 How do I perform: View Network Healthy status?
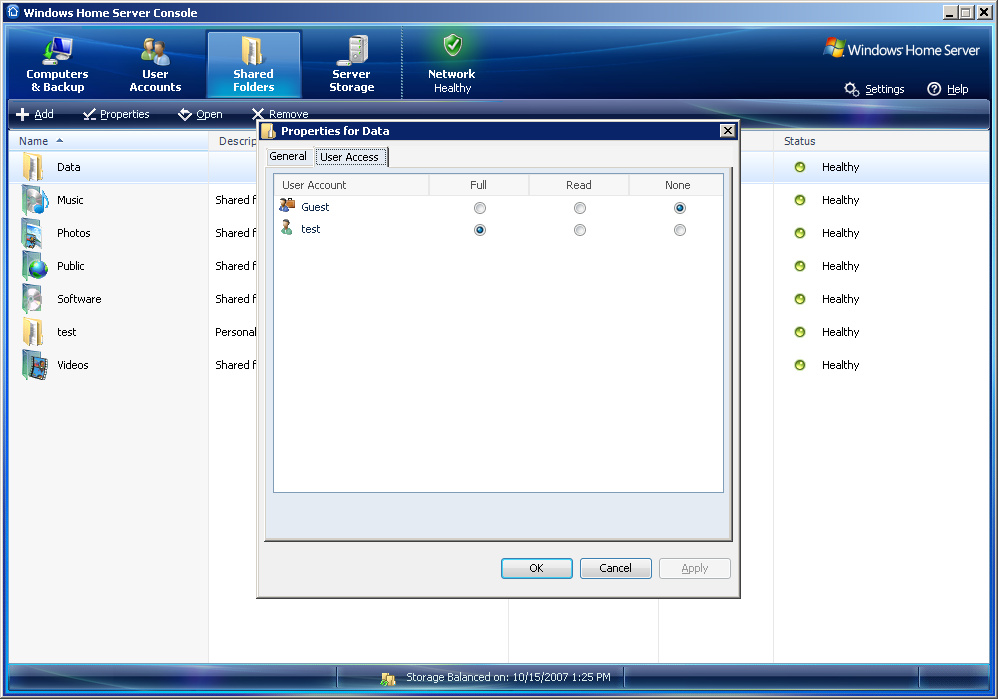coord(452,64)
